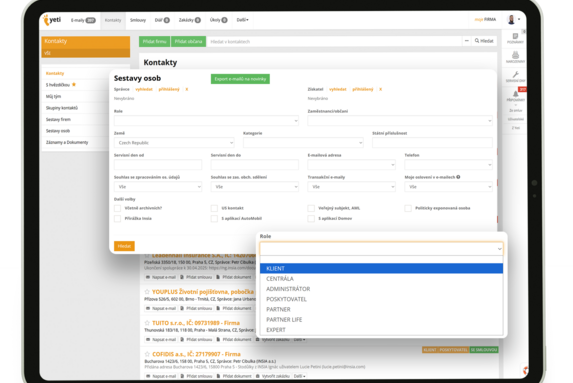Click the star beside S hvězdičkou
Screen dimensions: 573x383
click(x=74, y=84)
